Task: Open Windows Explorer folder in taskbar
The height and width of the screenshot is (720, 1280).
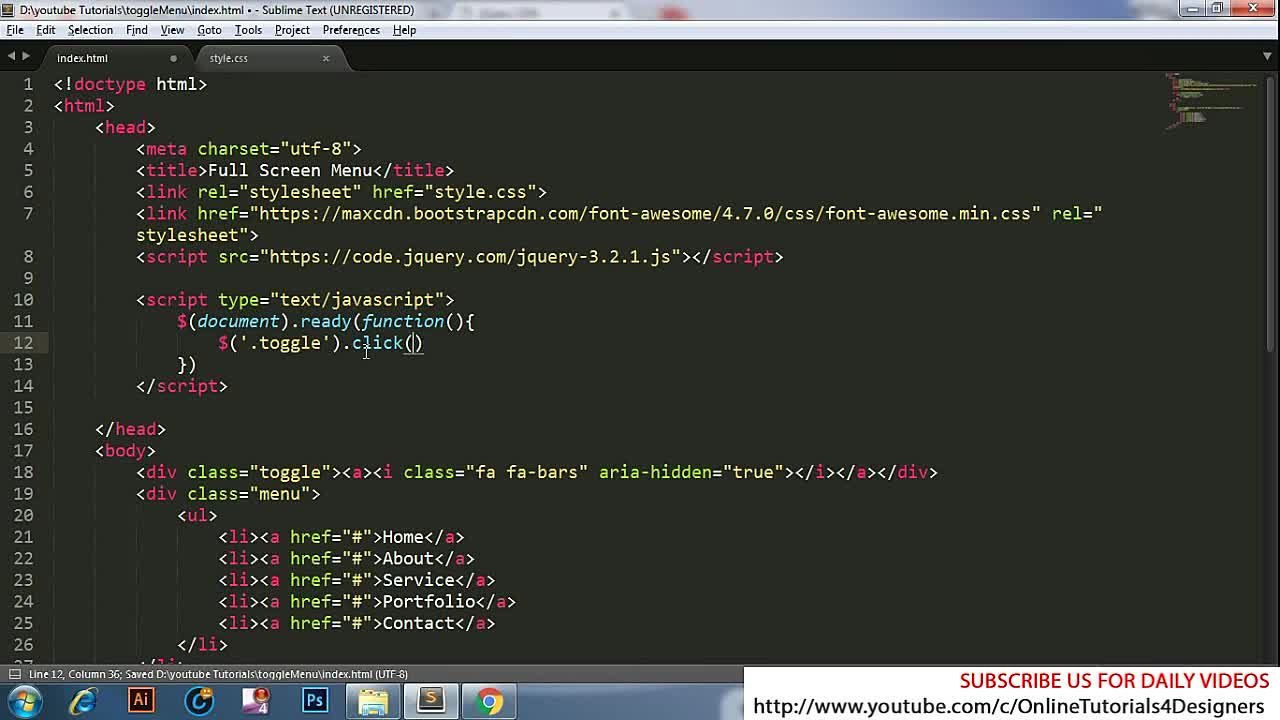Action: coord(373,701)
